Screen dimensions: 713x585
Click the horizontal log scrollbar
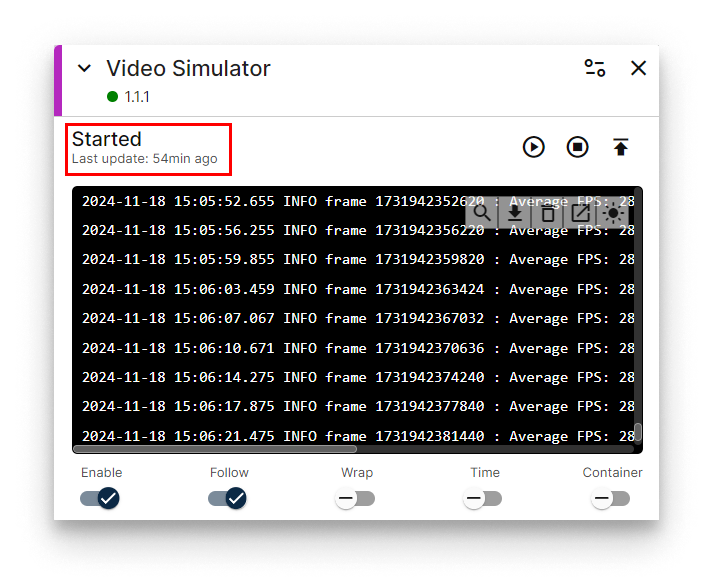pos(215,449)
